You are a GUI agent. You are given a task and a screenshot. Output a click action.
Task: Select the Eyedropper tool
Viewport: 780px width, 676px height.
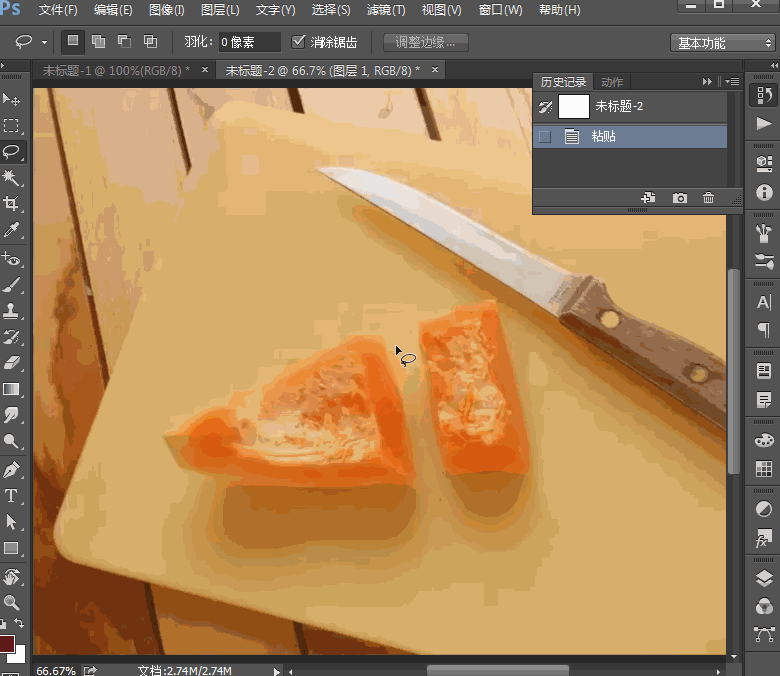pos(11,229)
